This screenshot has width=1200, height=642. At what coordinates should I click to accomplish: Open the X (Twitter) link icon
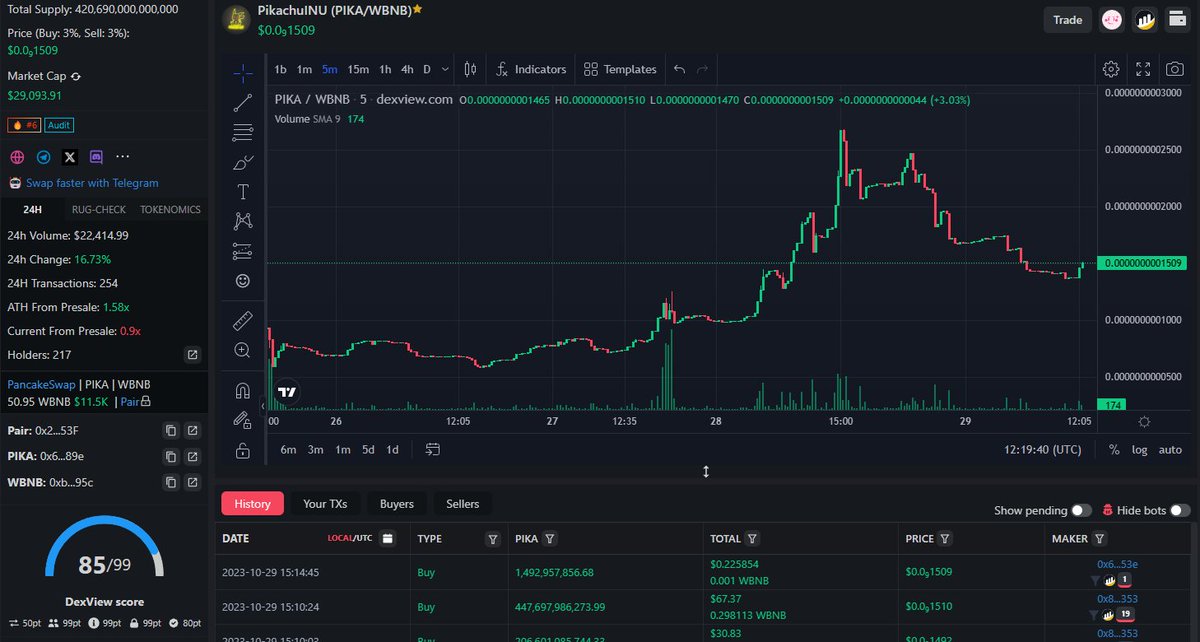point(70,157)
